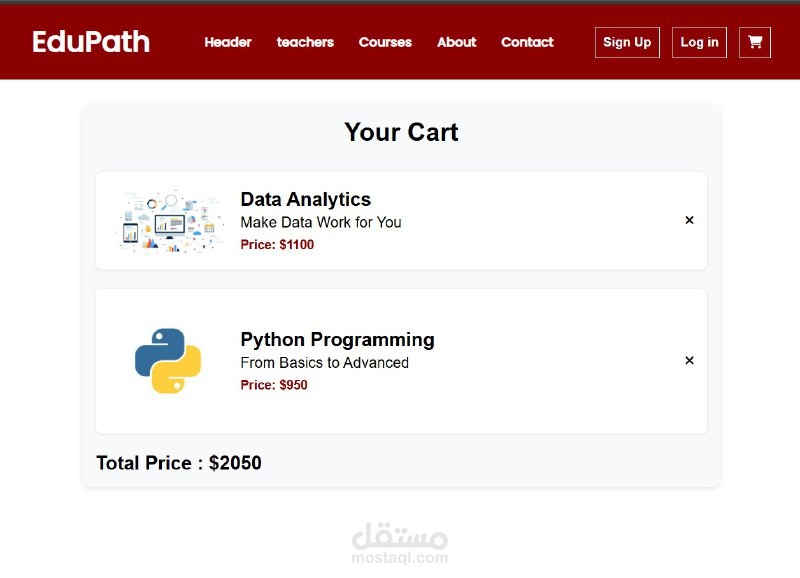
Task: Click the mostaql watermark logo
Action: tap(400, 543)
